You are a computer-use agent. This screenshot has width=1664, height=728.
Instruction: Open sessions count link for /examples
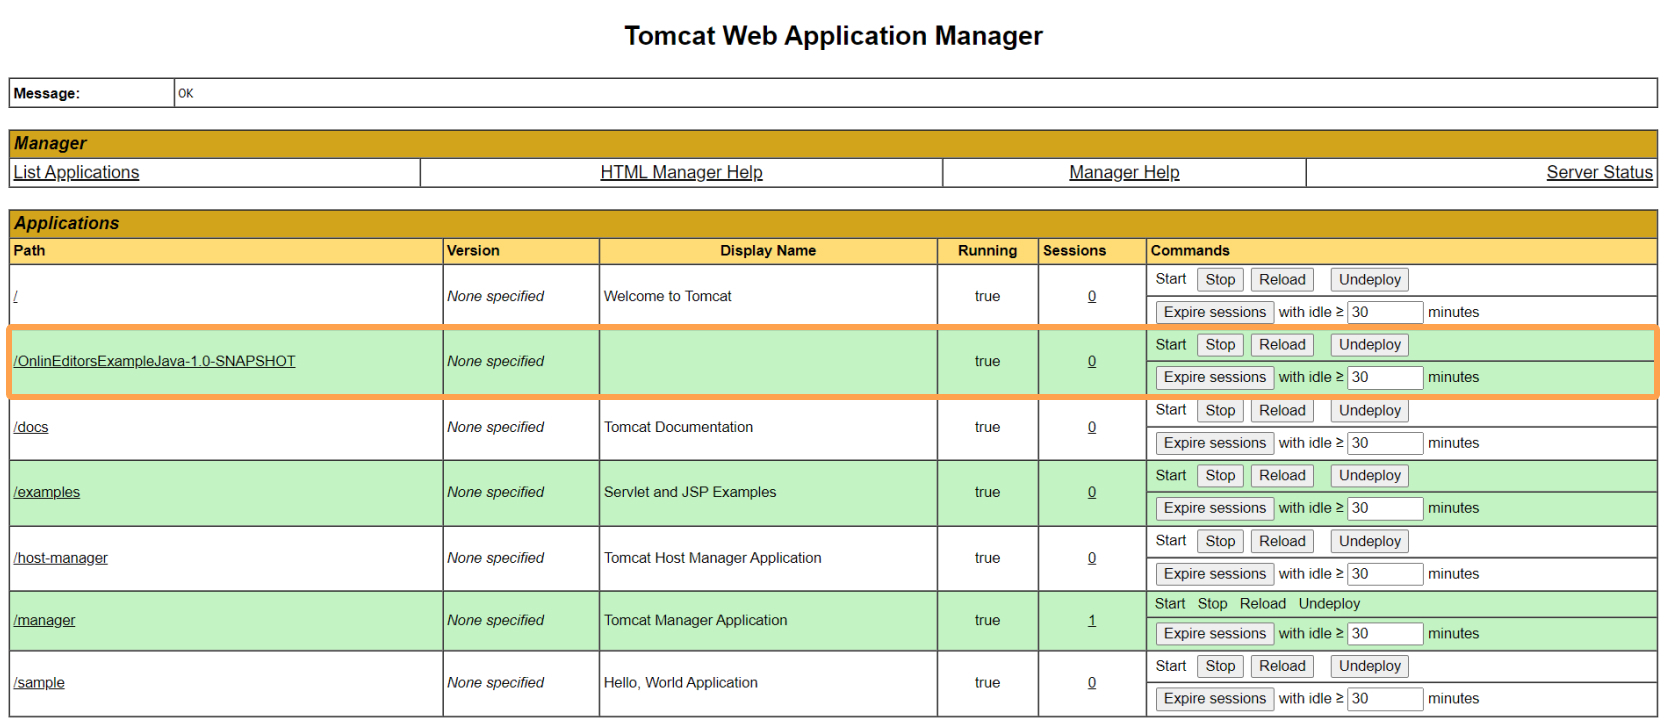(x=1092, y=492)
